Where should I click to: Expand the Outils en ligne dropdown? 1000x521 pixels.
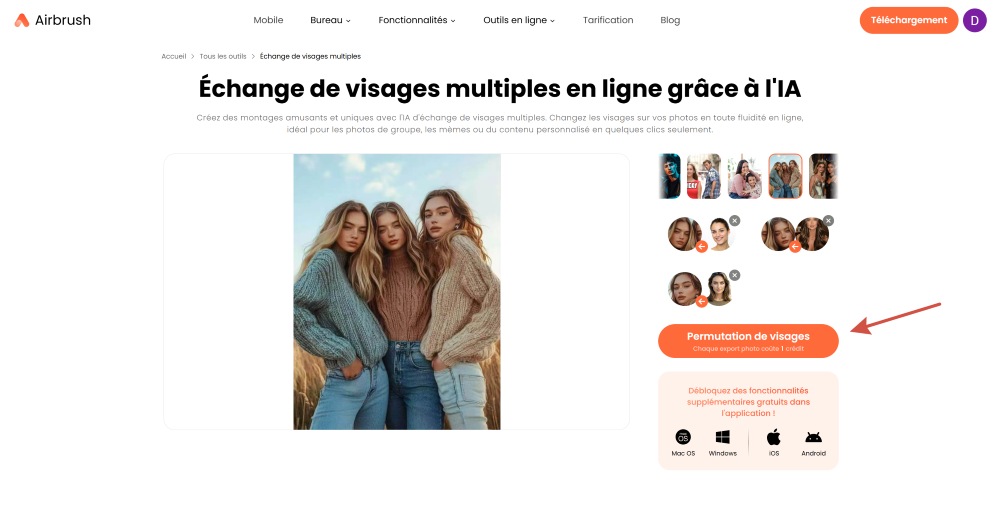tap(519, 20)
